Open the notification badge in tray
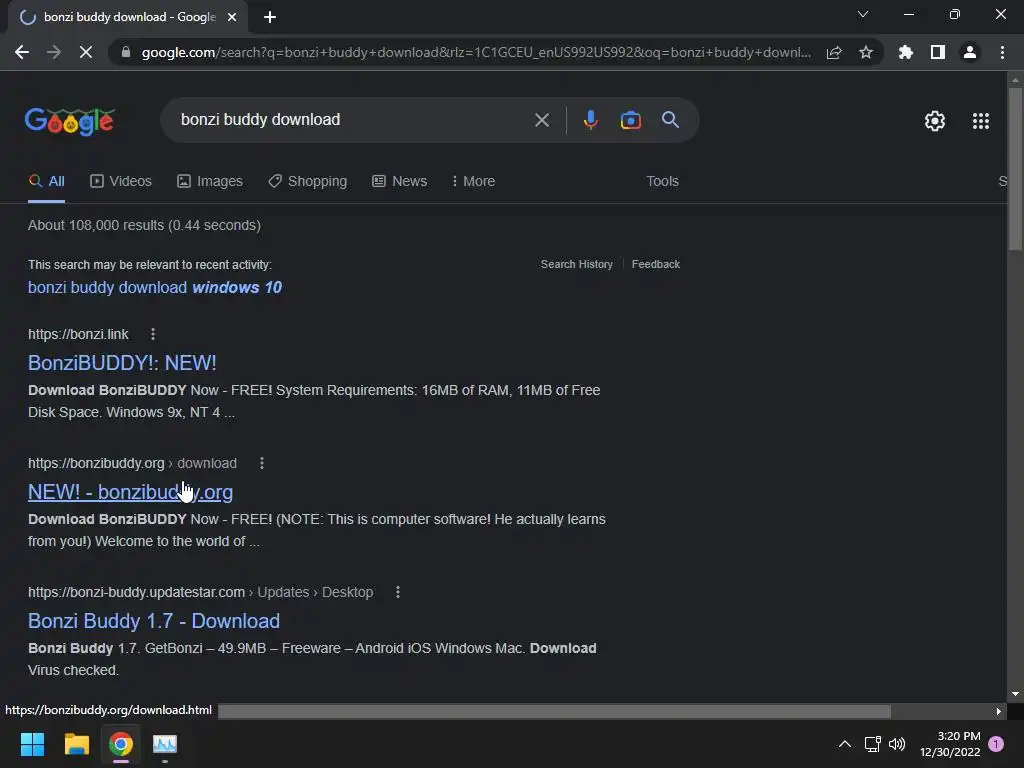 pos(996,744)
